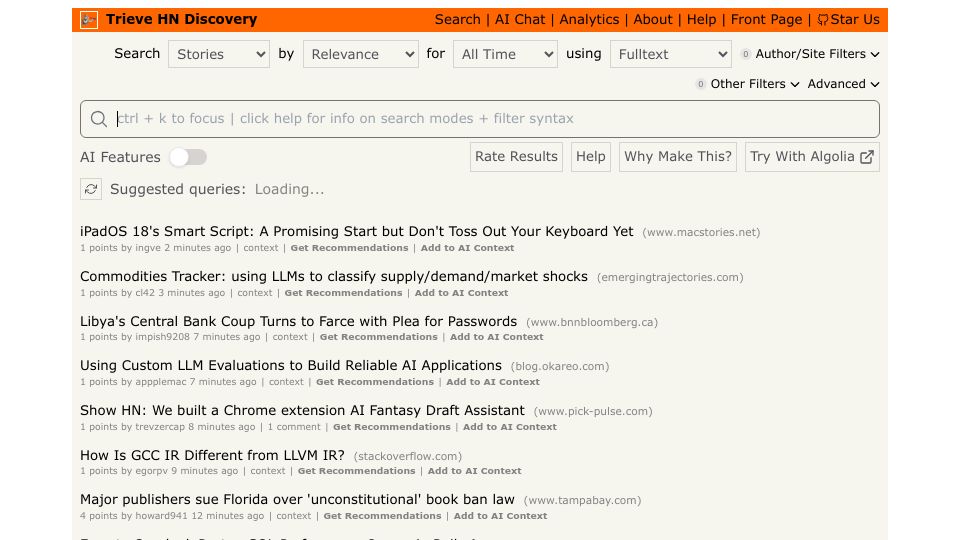Click author ingve on first story
The image size is (960, 540).
tap(148, 248)
